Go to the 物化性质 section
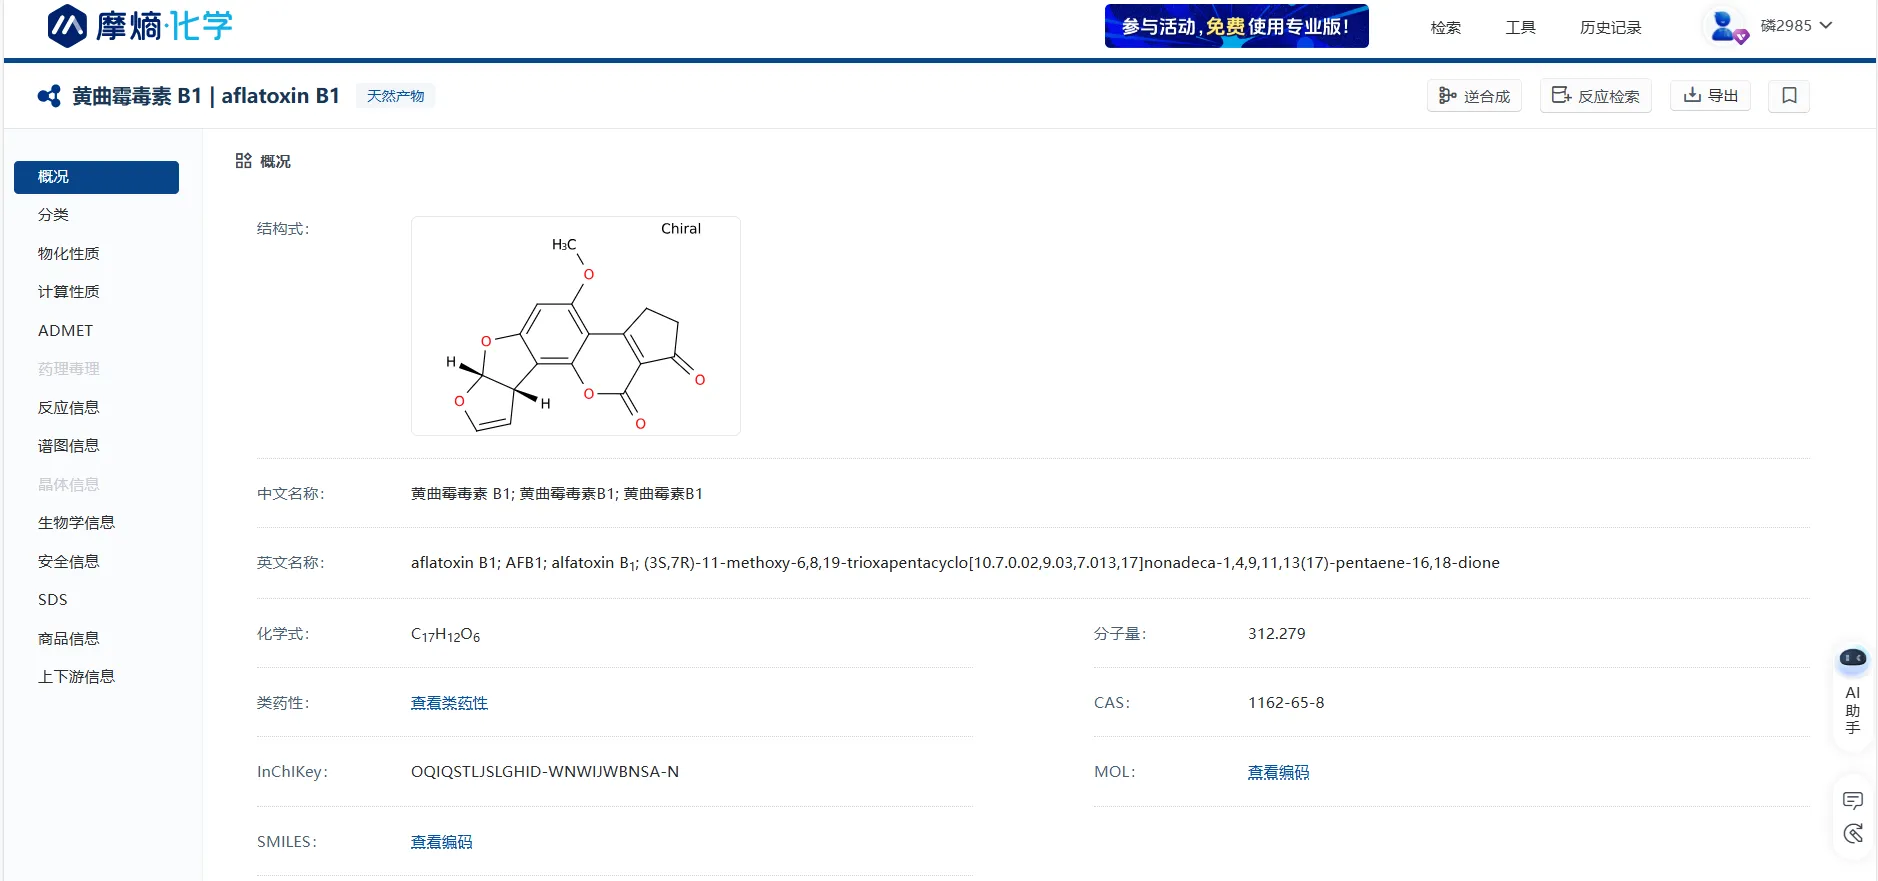The width and height of the screenshot is (1878, 881). click(x=68, y=254)
